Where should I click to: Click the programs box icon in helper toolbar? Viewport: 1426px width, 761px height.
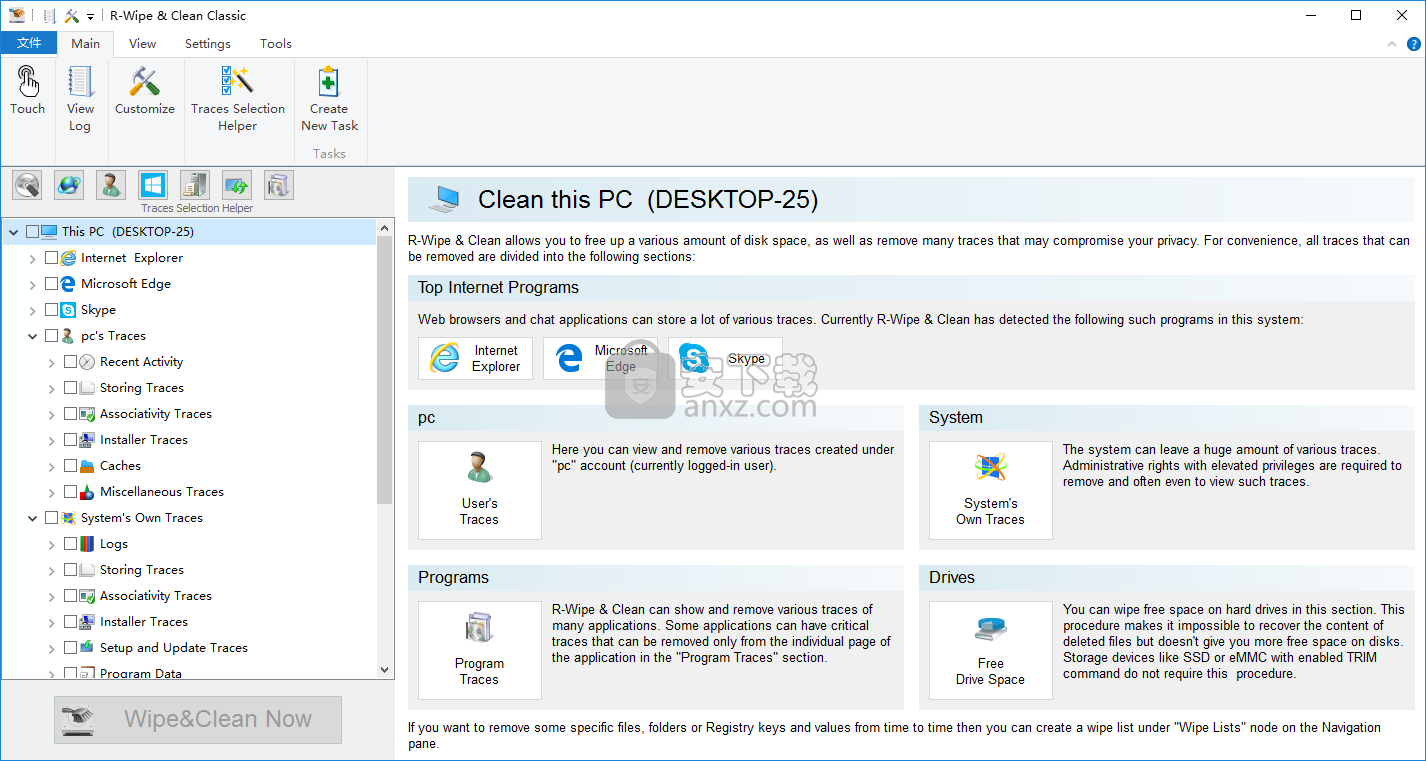pyautogui.click(x=279, y=185)
